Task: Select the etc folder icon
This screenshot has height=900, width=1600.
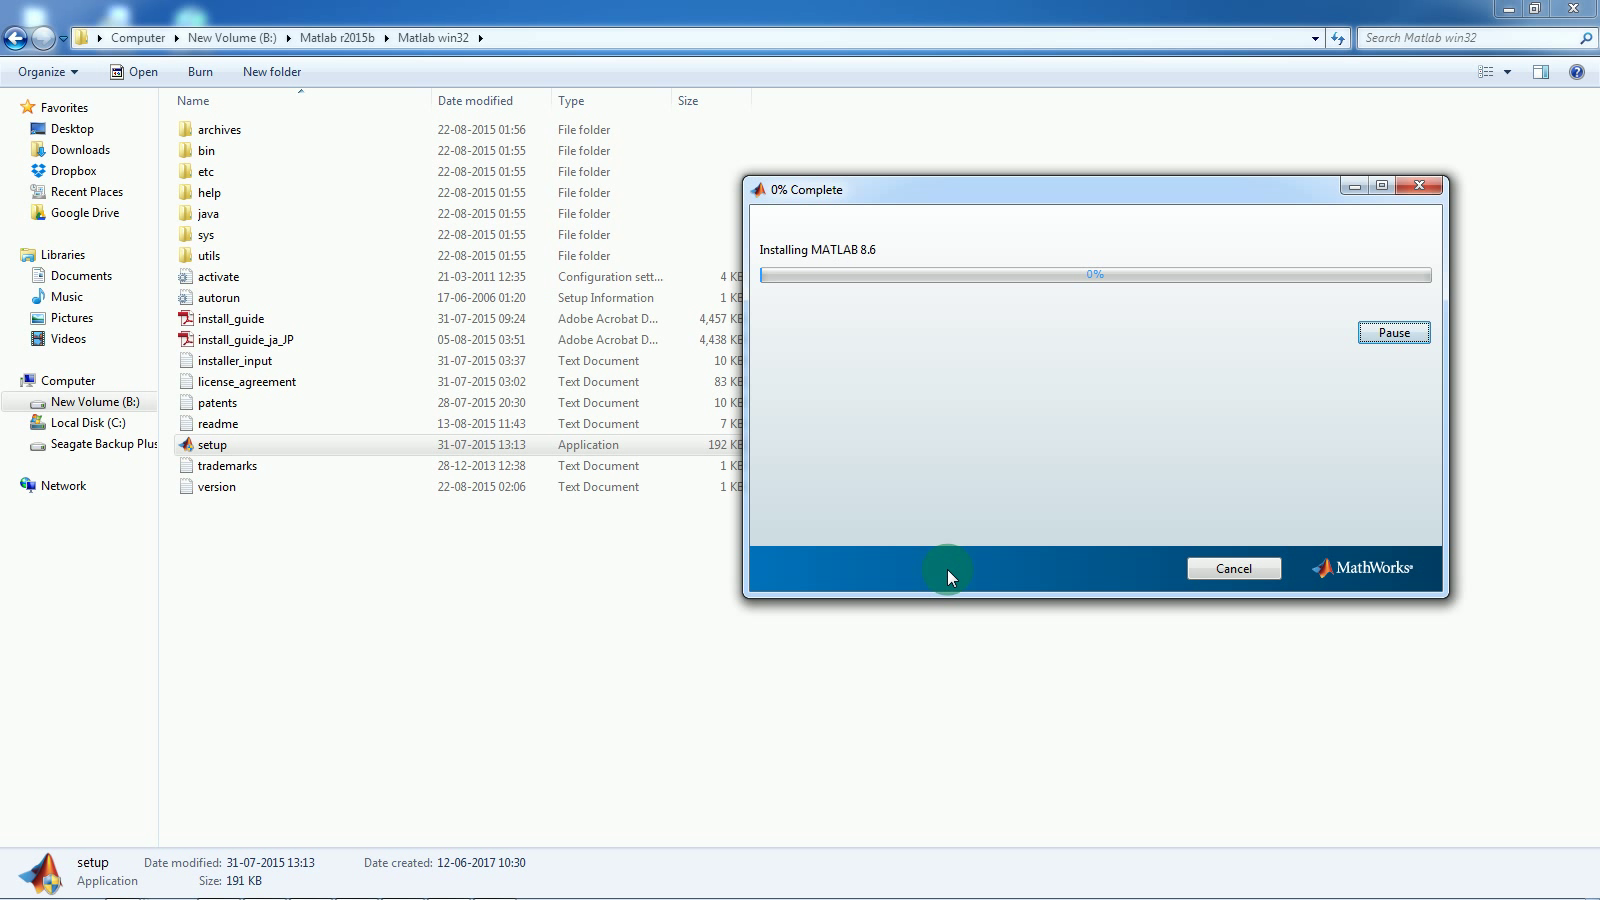Action: [x=185, y=172]
